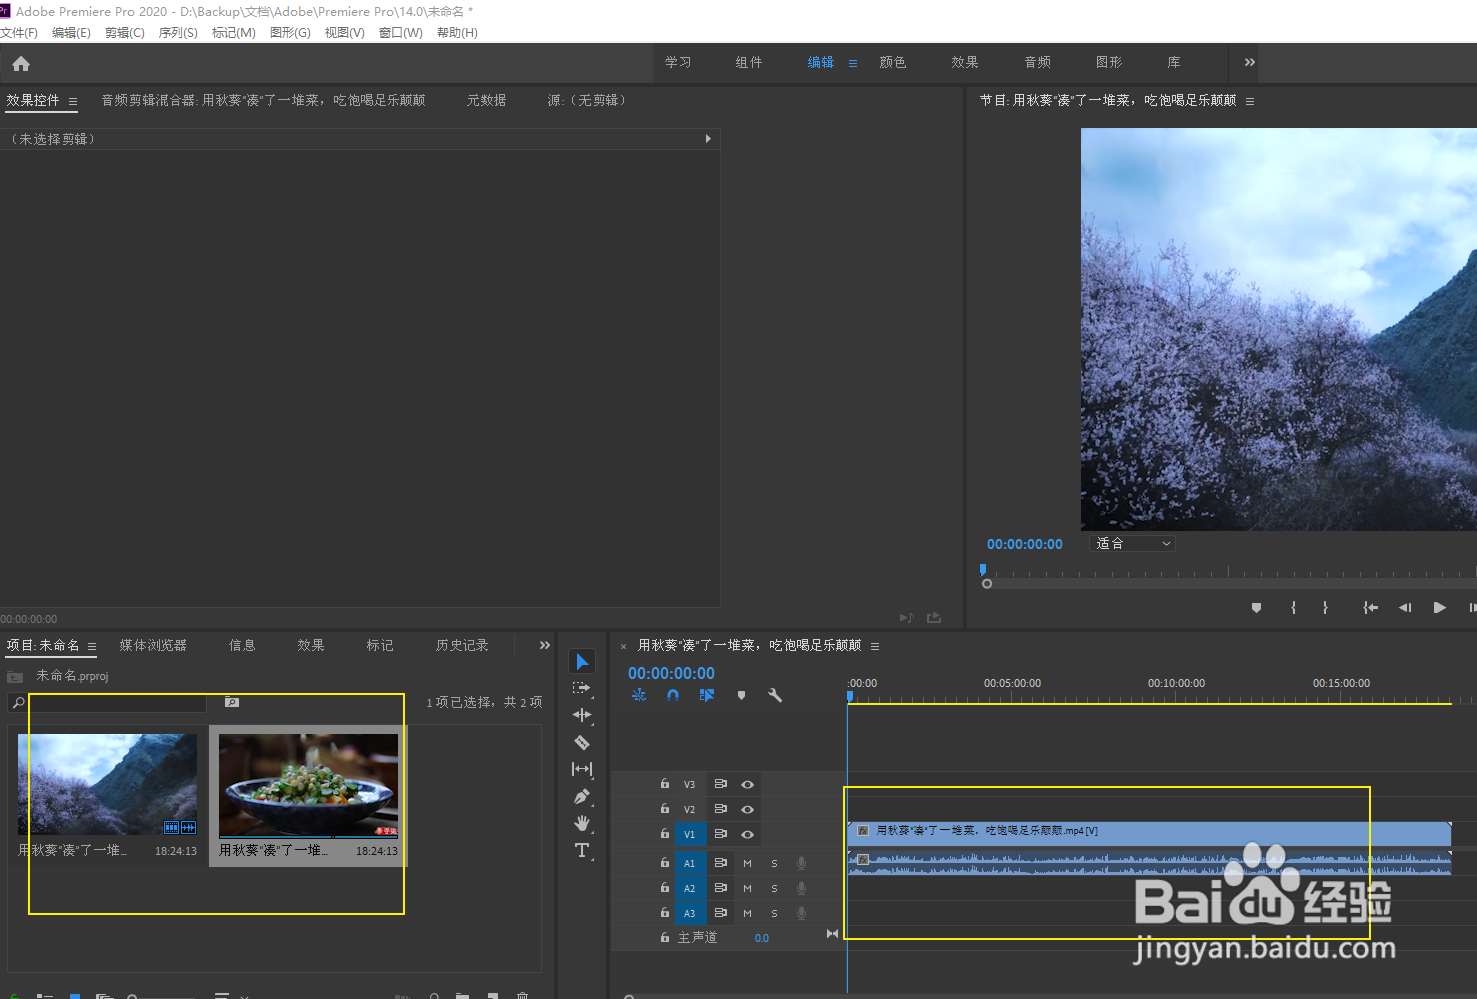The height and width of the screenshot is (999, 1477).
Task: Click the program monitor zoom scroll handle
Action: point(987,584)
